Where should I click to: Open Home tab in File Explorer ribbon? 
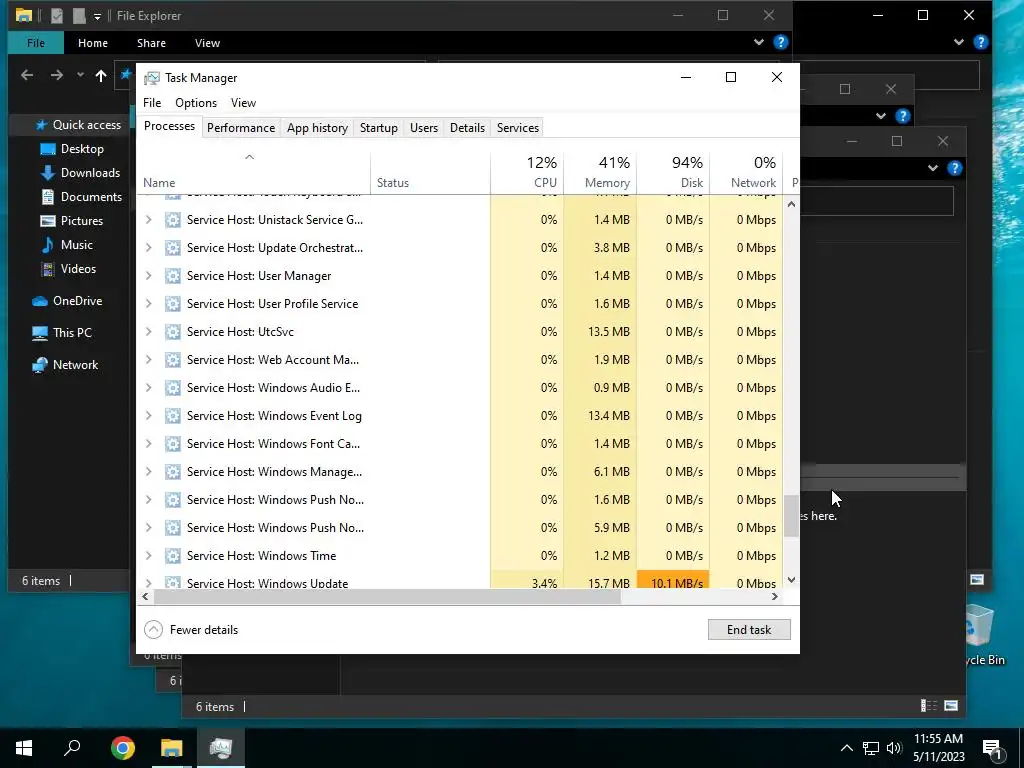tap(93, 43)
